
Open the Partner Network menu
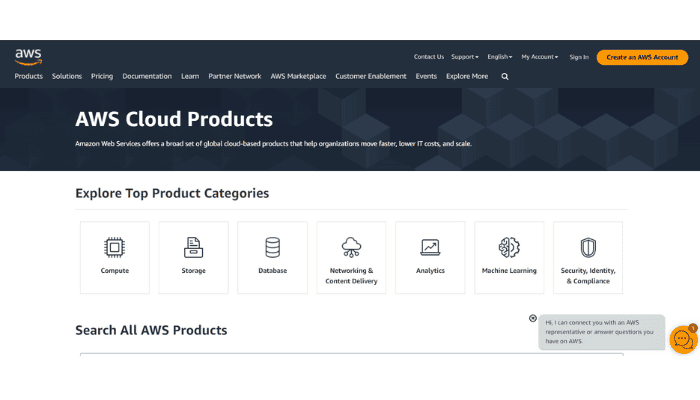coord(235,76)
